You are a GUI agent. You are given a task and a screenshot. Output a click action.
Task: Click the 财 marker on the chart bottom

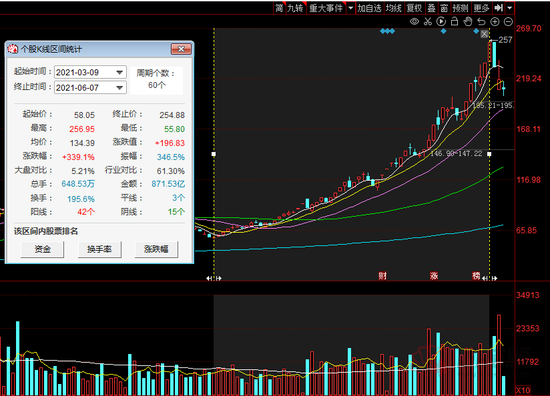[x=382, y=276]
